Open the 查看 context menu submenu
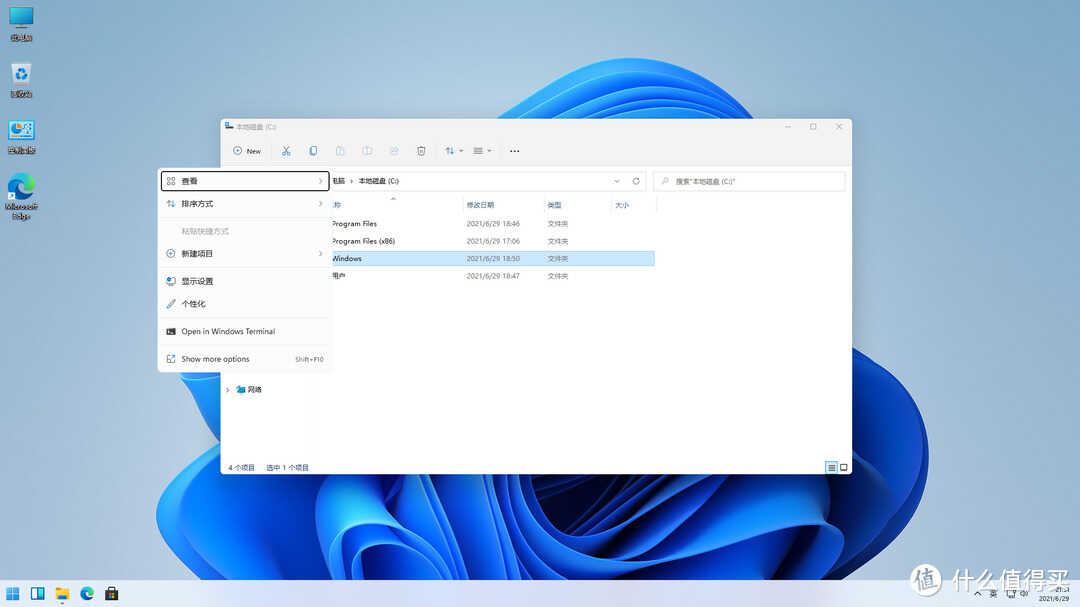The height and width of the screenshot is (607, 1080). (x=244, y=181)
